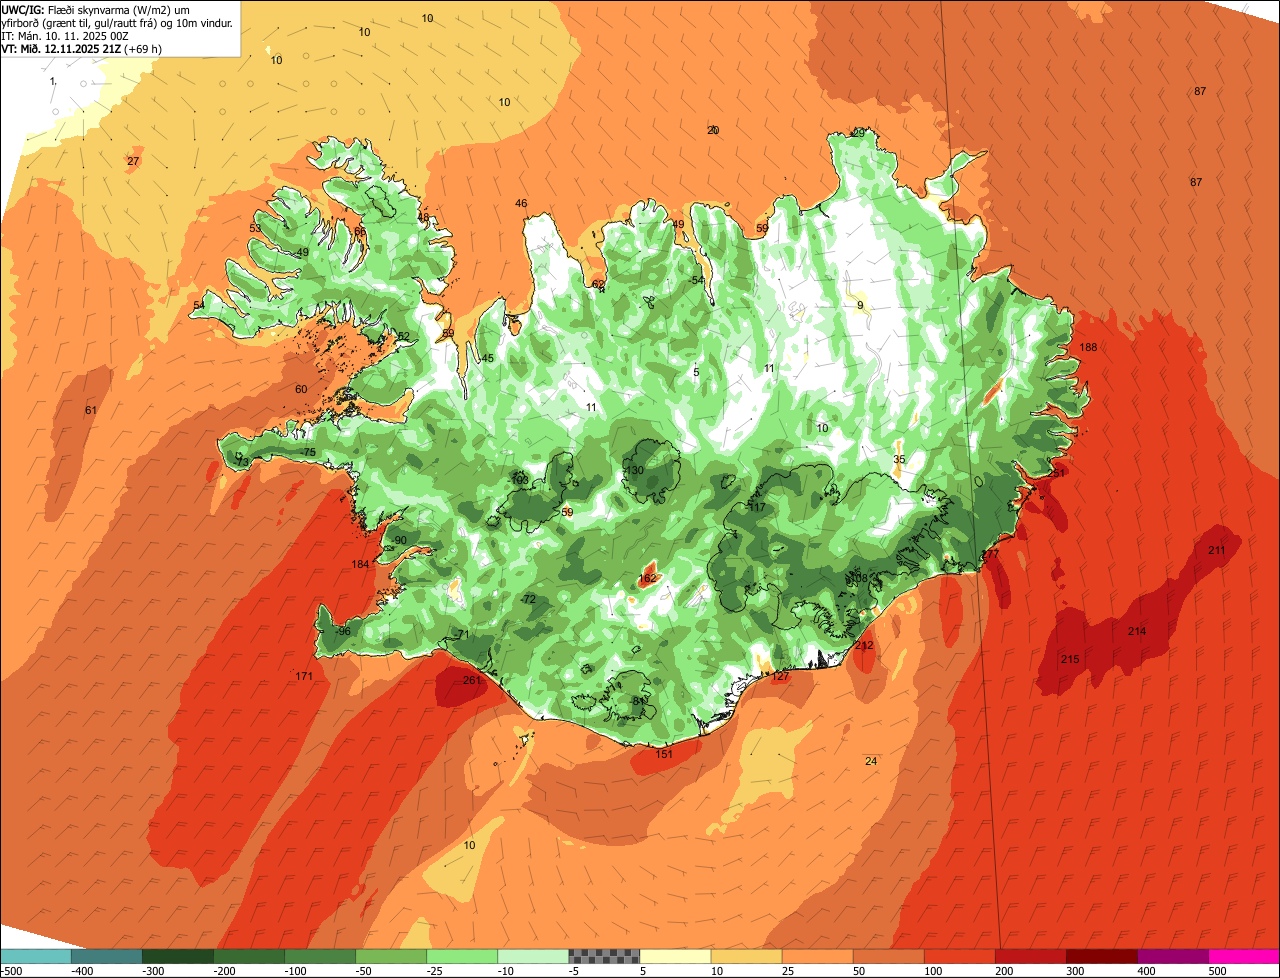Click the map value 184 off the west coast
Screen dimensions: 1280x978
(360, 564)
